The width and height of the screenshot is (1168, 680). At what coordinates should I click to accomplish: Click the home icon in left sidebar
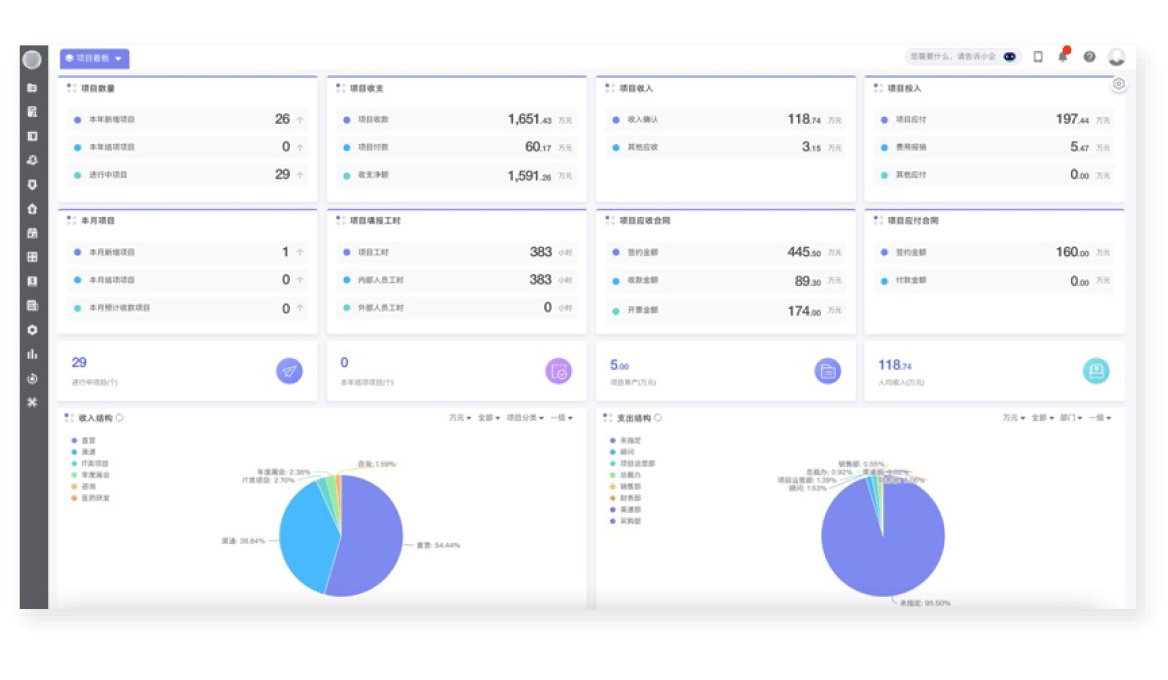click(x=32, y=209)
